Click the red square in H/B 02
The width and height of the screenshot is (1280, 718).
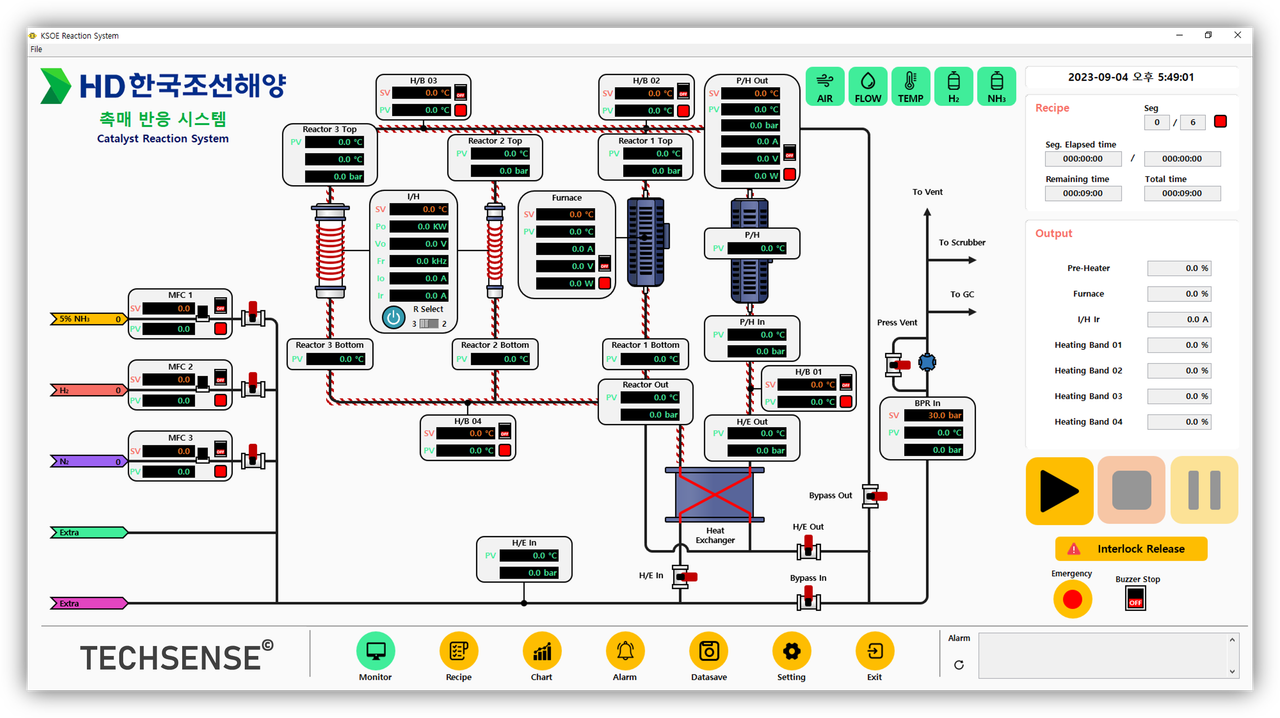pos(684,110)
